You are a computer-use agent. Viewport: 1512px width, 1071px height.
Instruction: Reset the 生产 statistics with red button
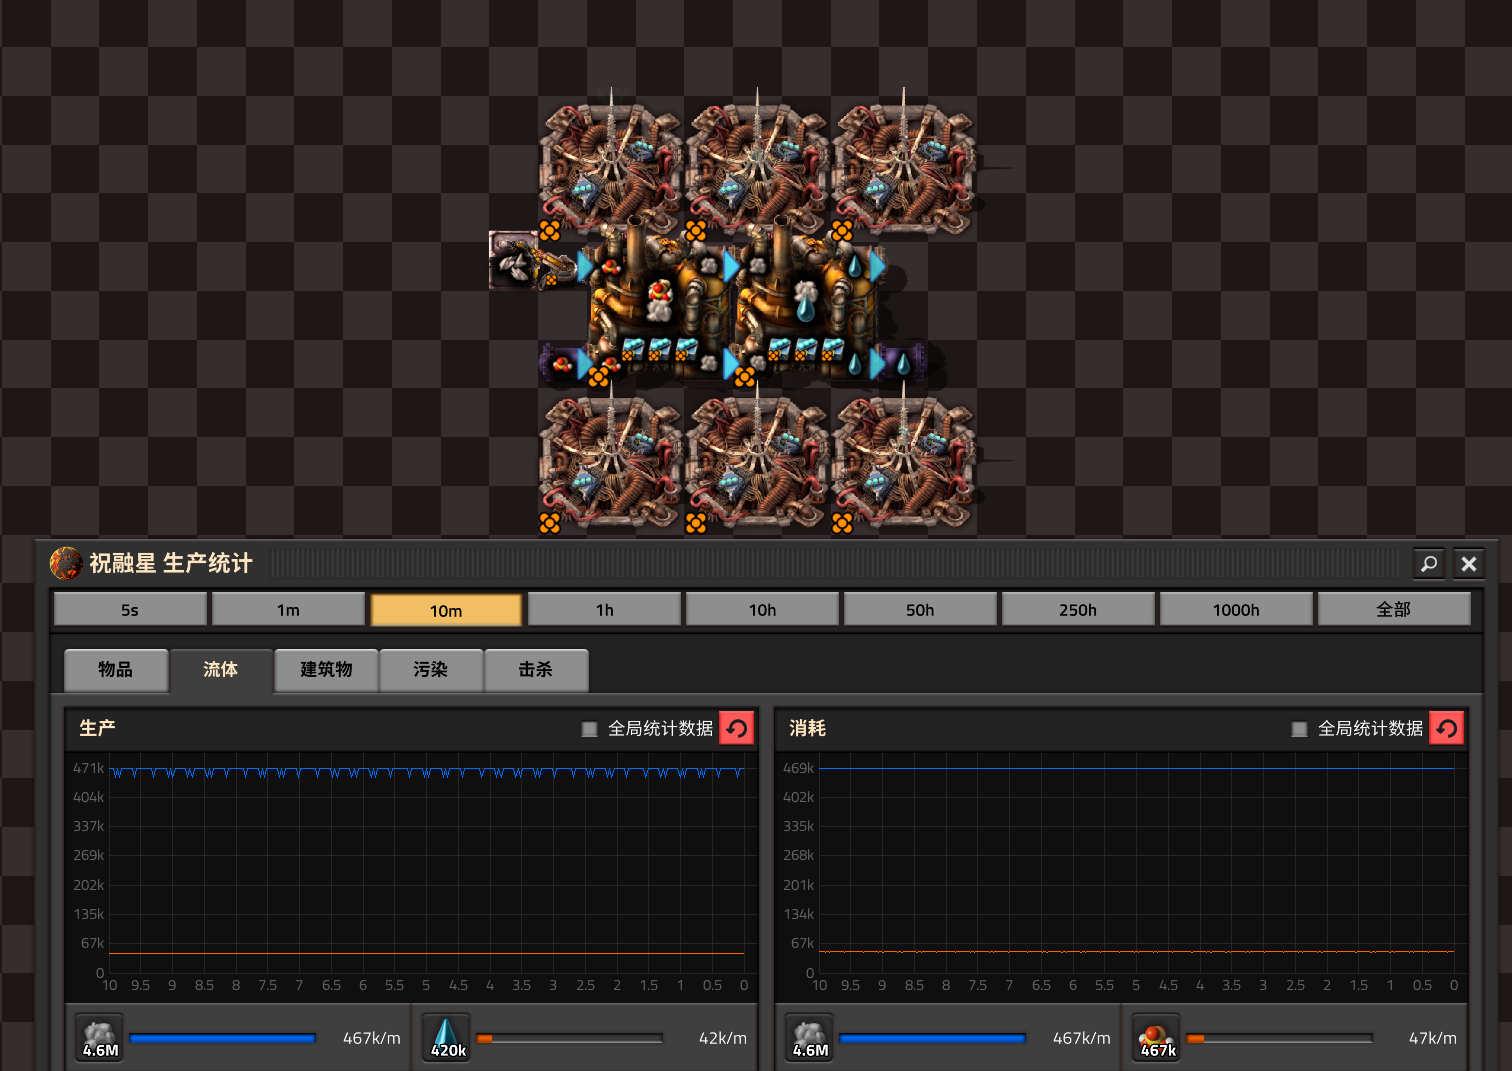coord(737,728)
